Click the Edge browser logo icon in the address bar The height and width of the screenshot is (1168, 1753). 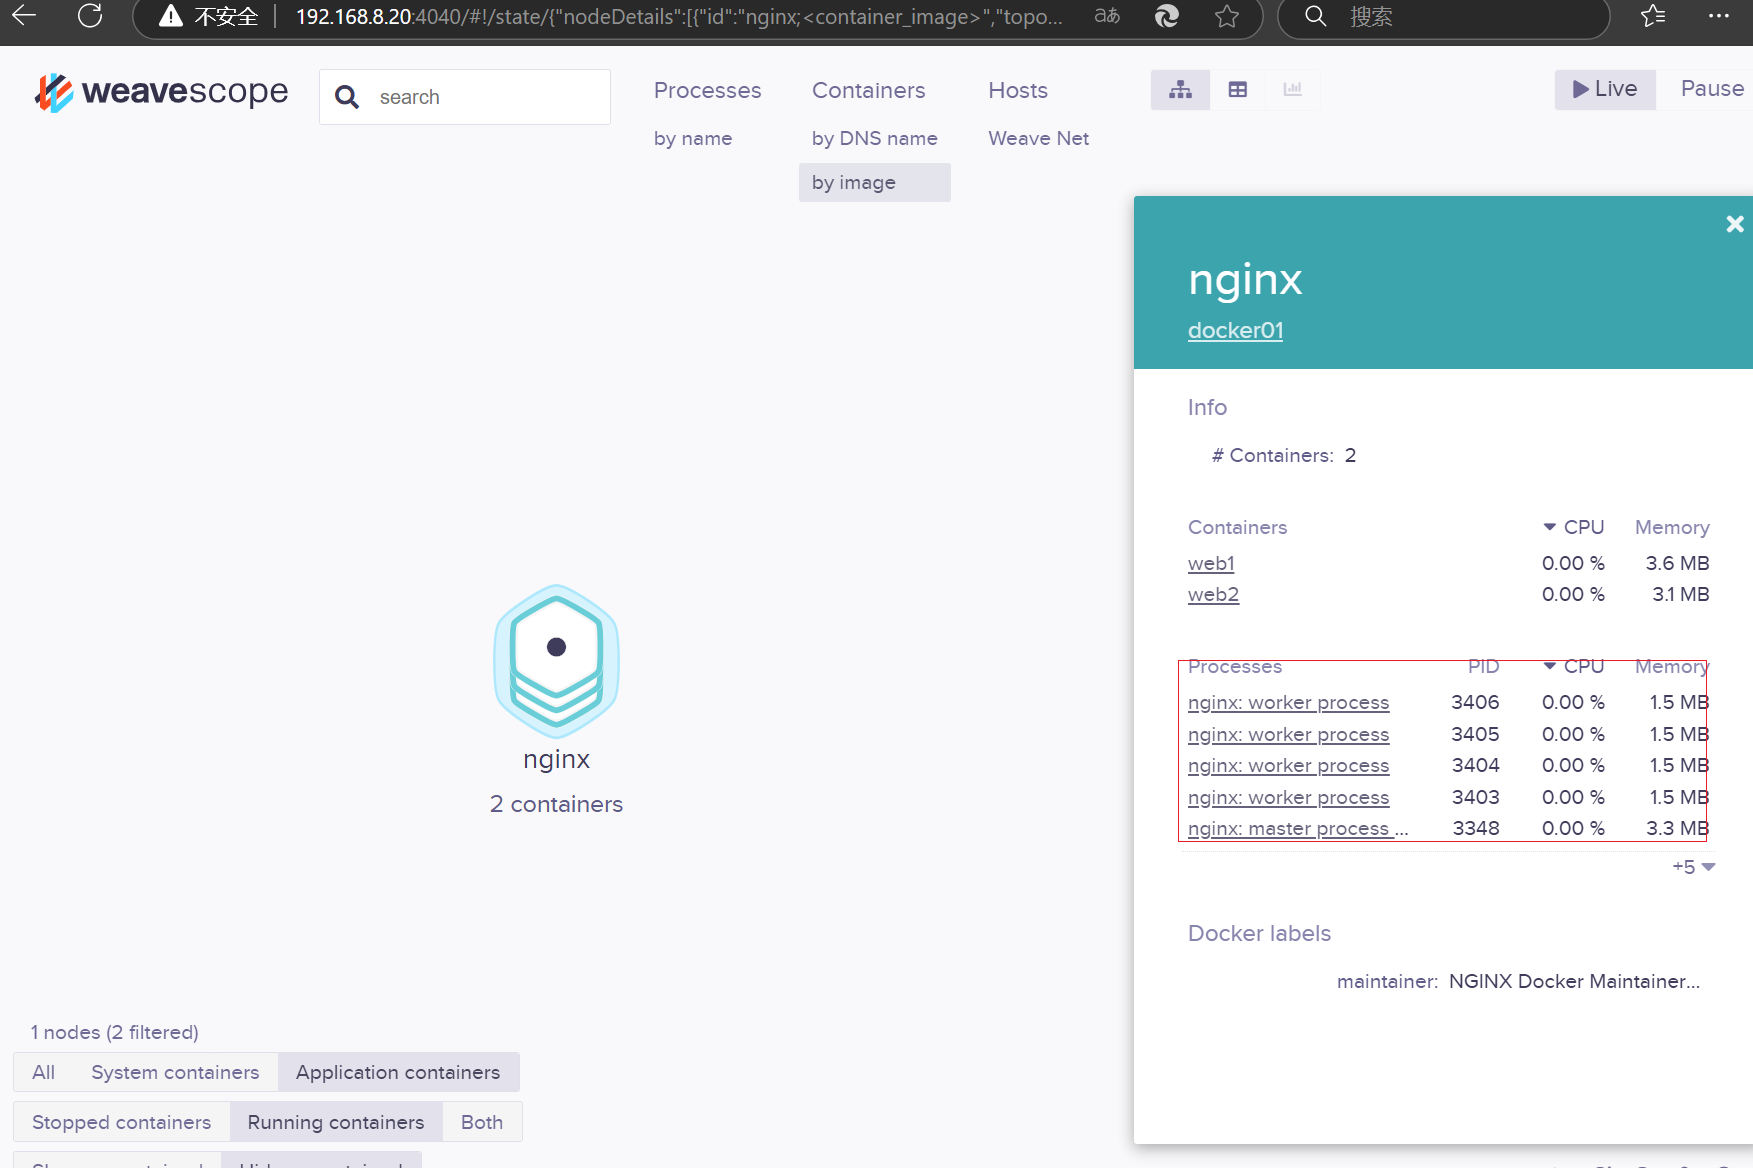(1167, 16)
